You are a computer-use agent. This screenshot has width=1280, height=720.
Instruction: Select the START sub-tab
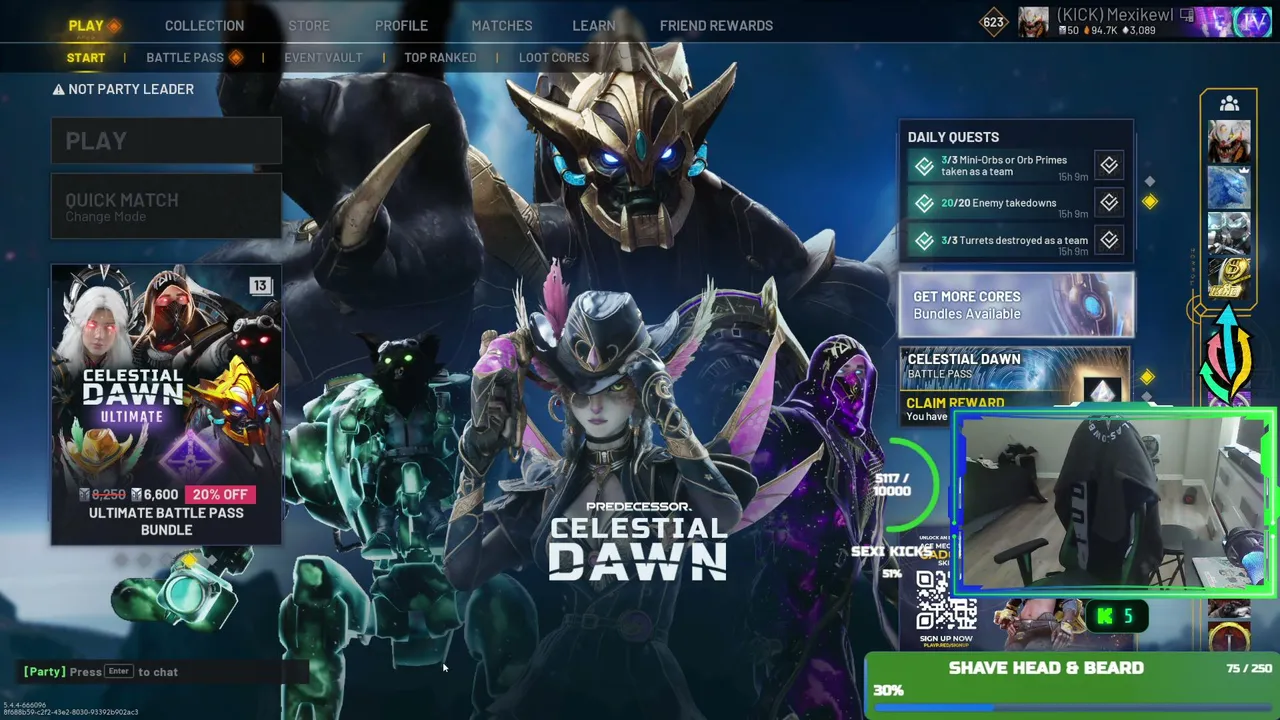click(86, 58)
